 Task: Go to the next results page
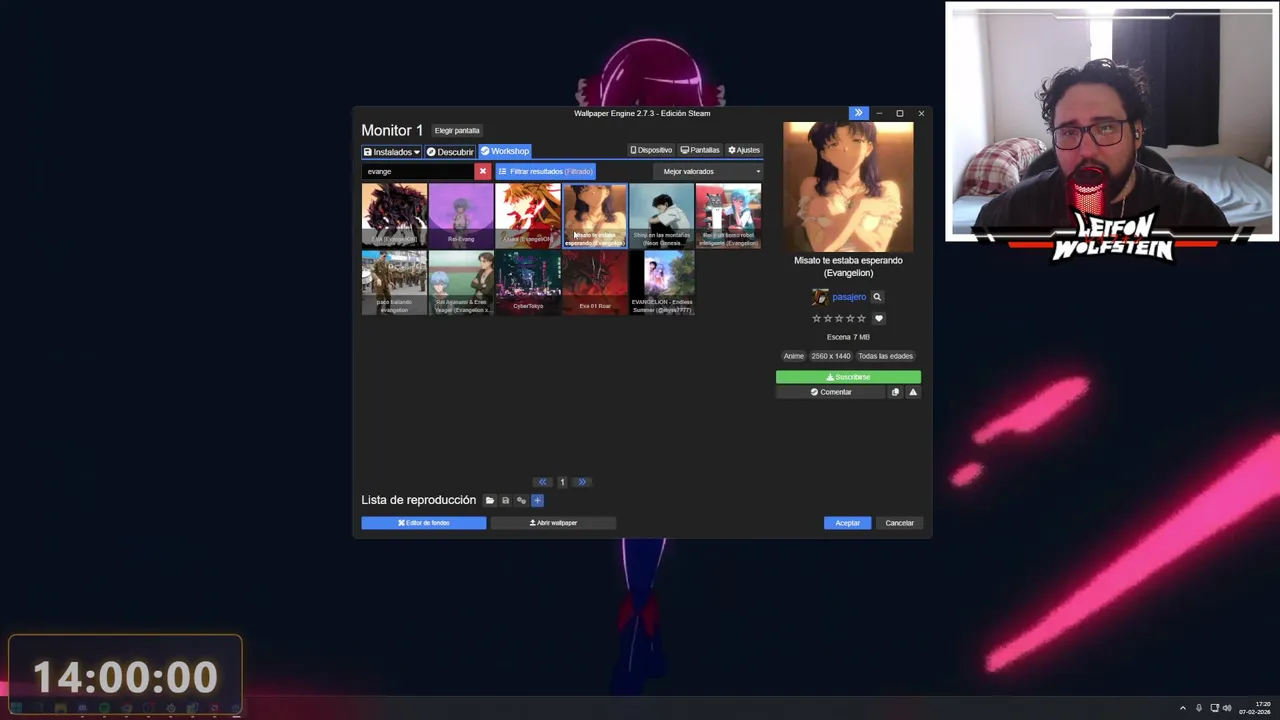pyautogui.click(x=582, y=482)
